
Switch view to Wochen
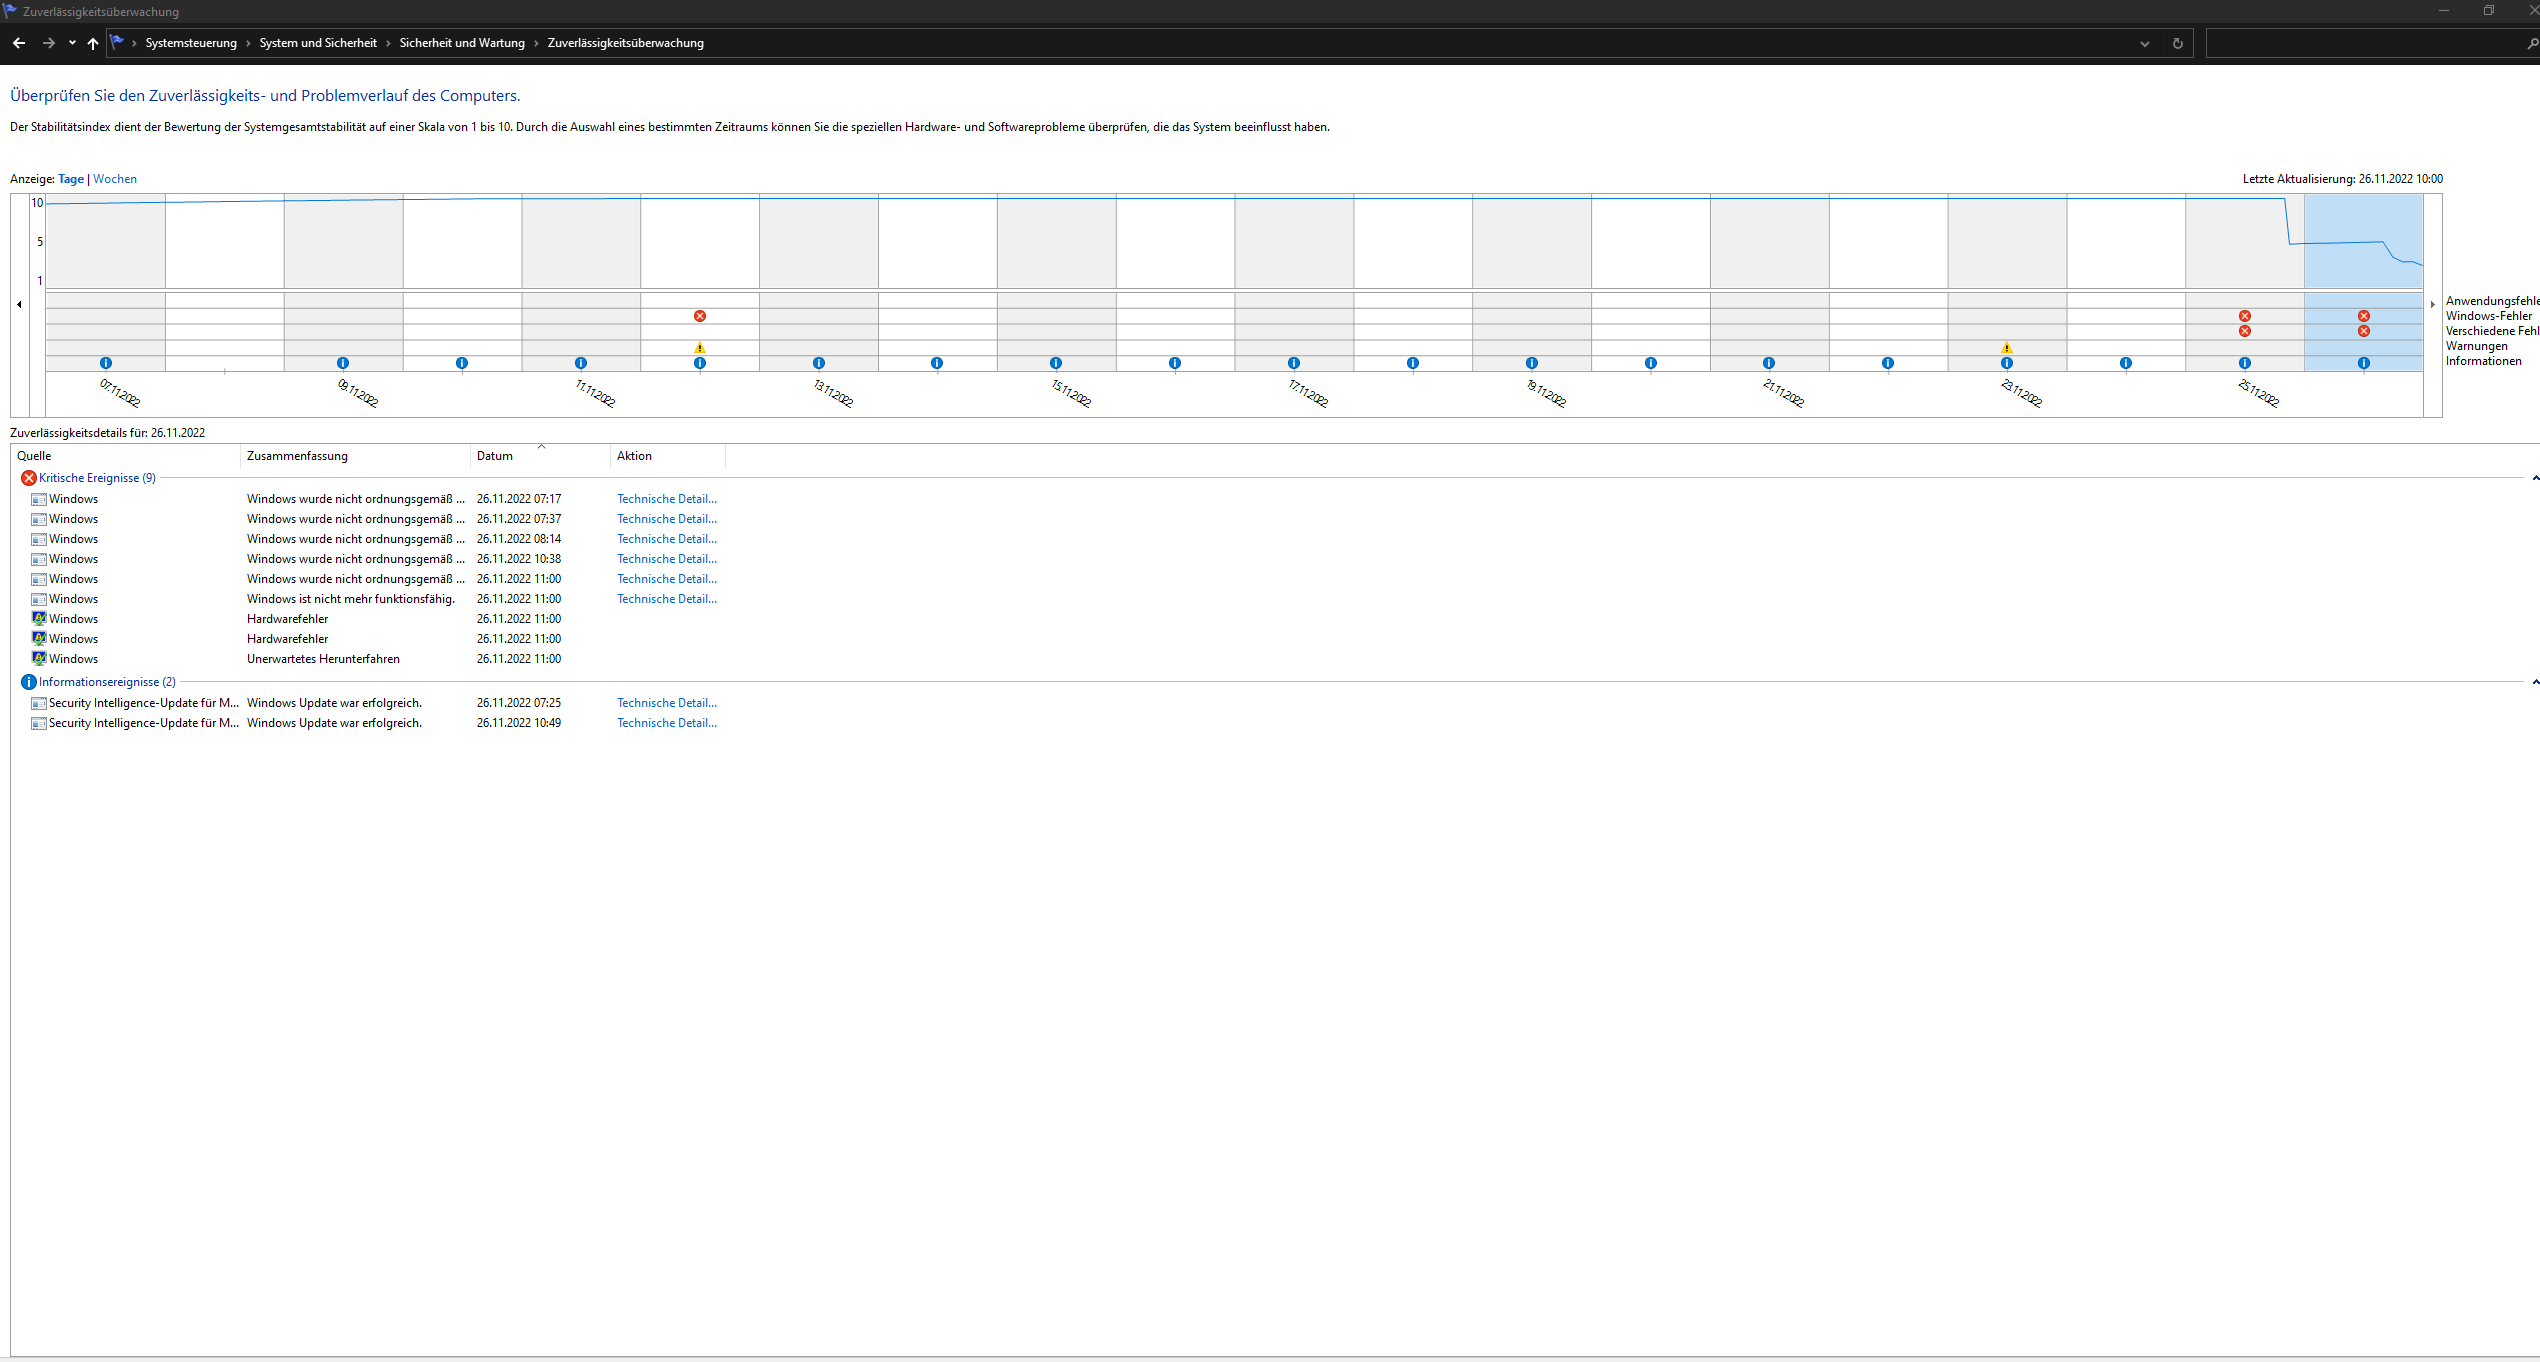tap(115, 179)
